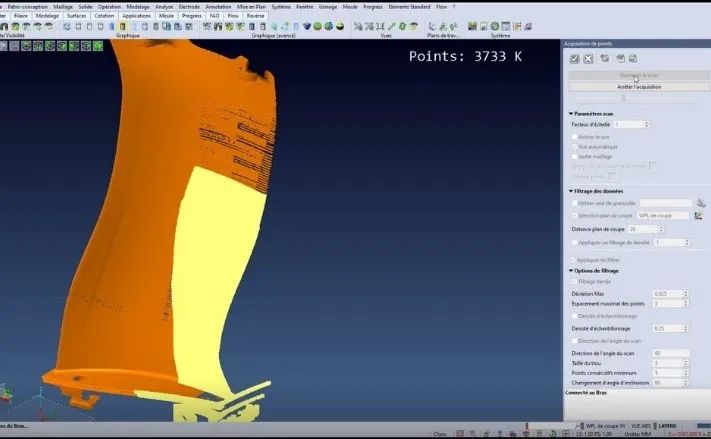
Task: Click the Distance plan de coupe value field
Action: pos(646,229)
